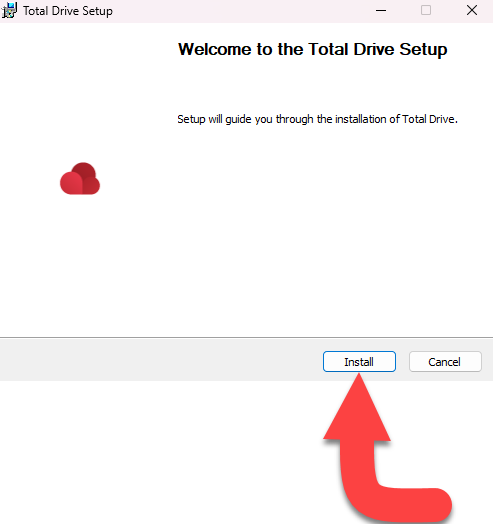Click the "Total Drive Setup" title bar text
The width and height of the screenshot is (493, 524).
pos(68,11)
